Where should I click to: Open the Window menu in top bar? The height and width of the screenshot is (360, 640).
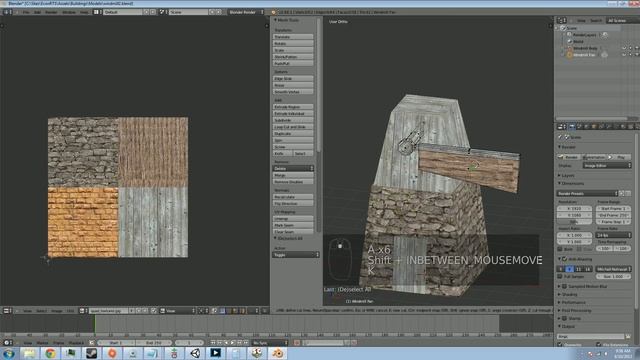(x=69, y=12)
